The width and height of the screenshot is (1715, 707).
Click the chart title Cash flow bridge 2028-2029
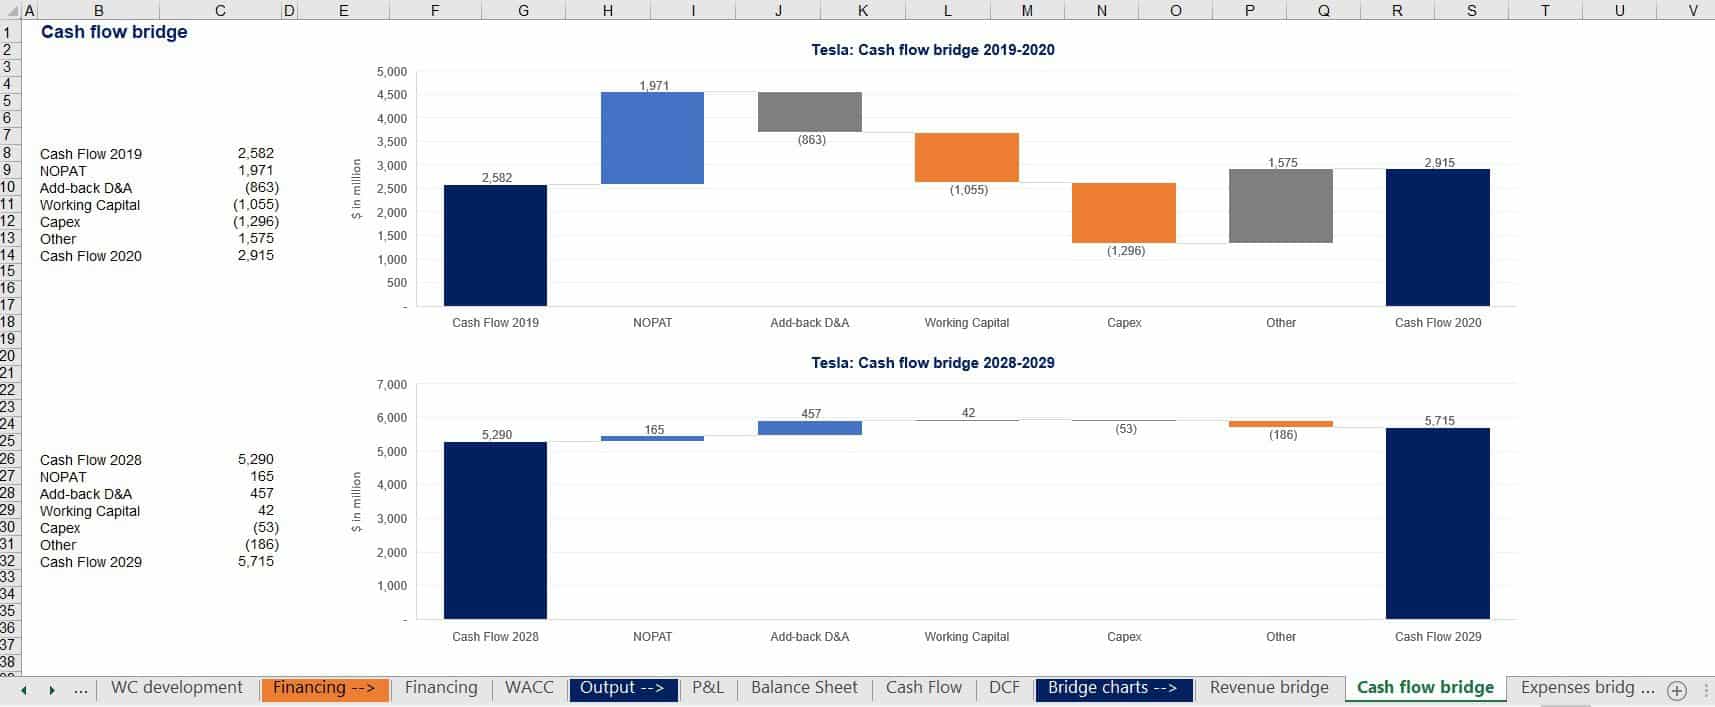(x=933, y=363)
